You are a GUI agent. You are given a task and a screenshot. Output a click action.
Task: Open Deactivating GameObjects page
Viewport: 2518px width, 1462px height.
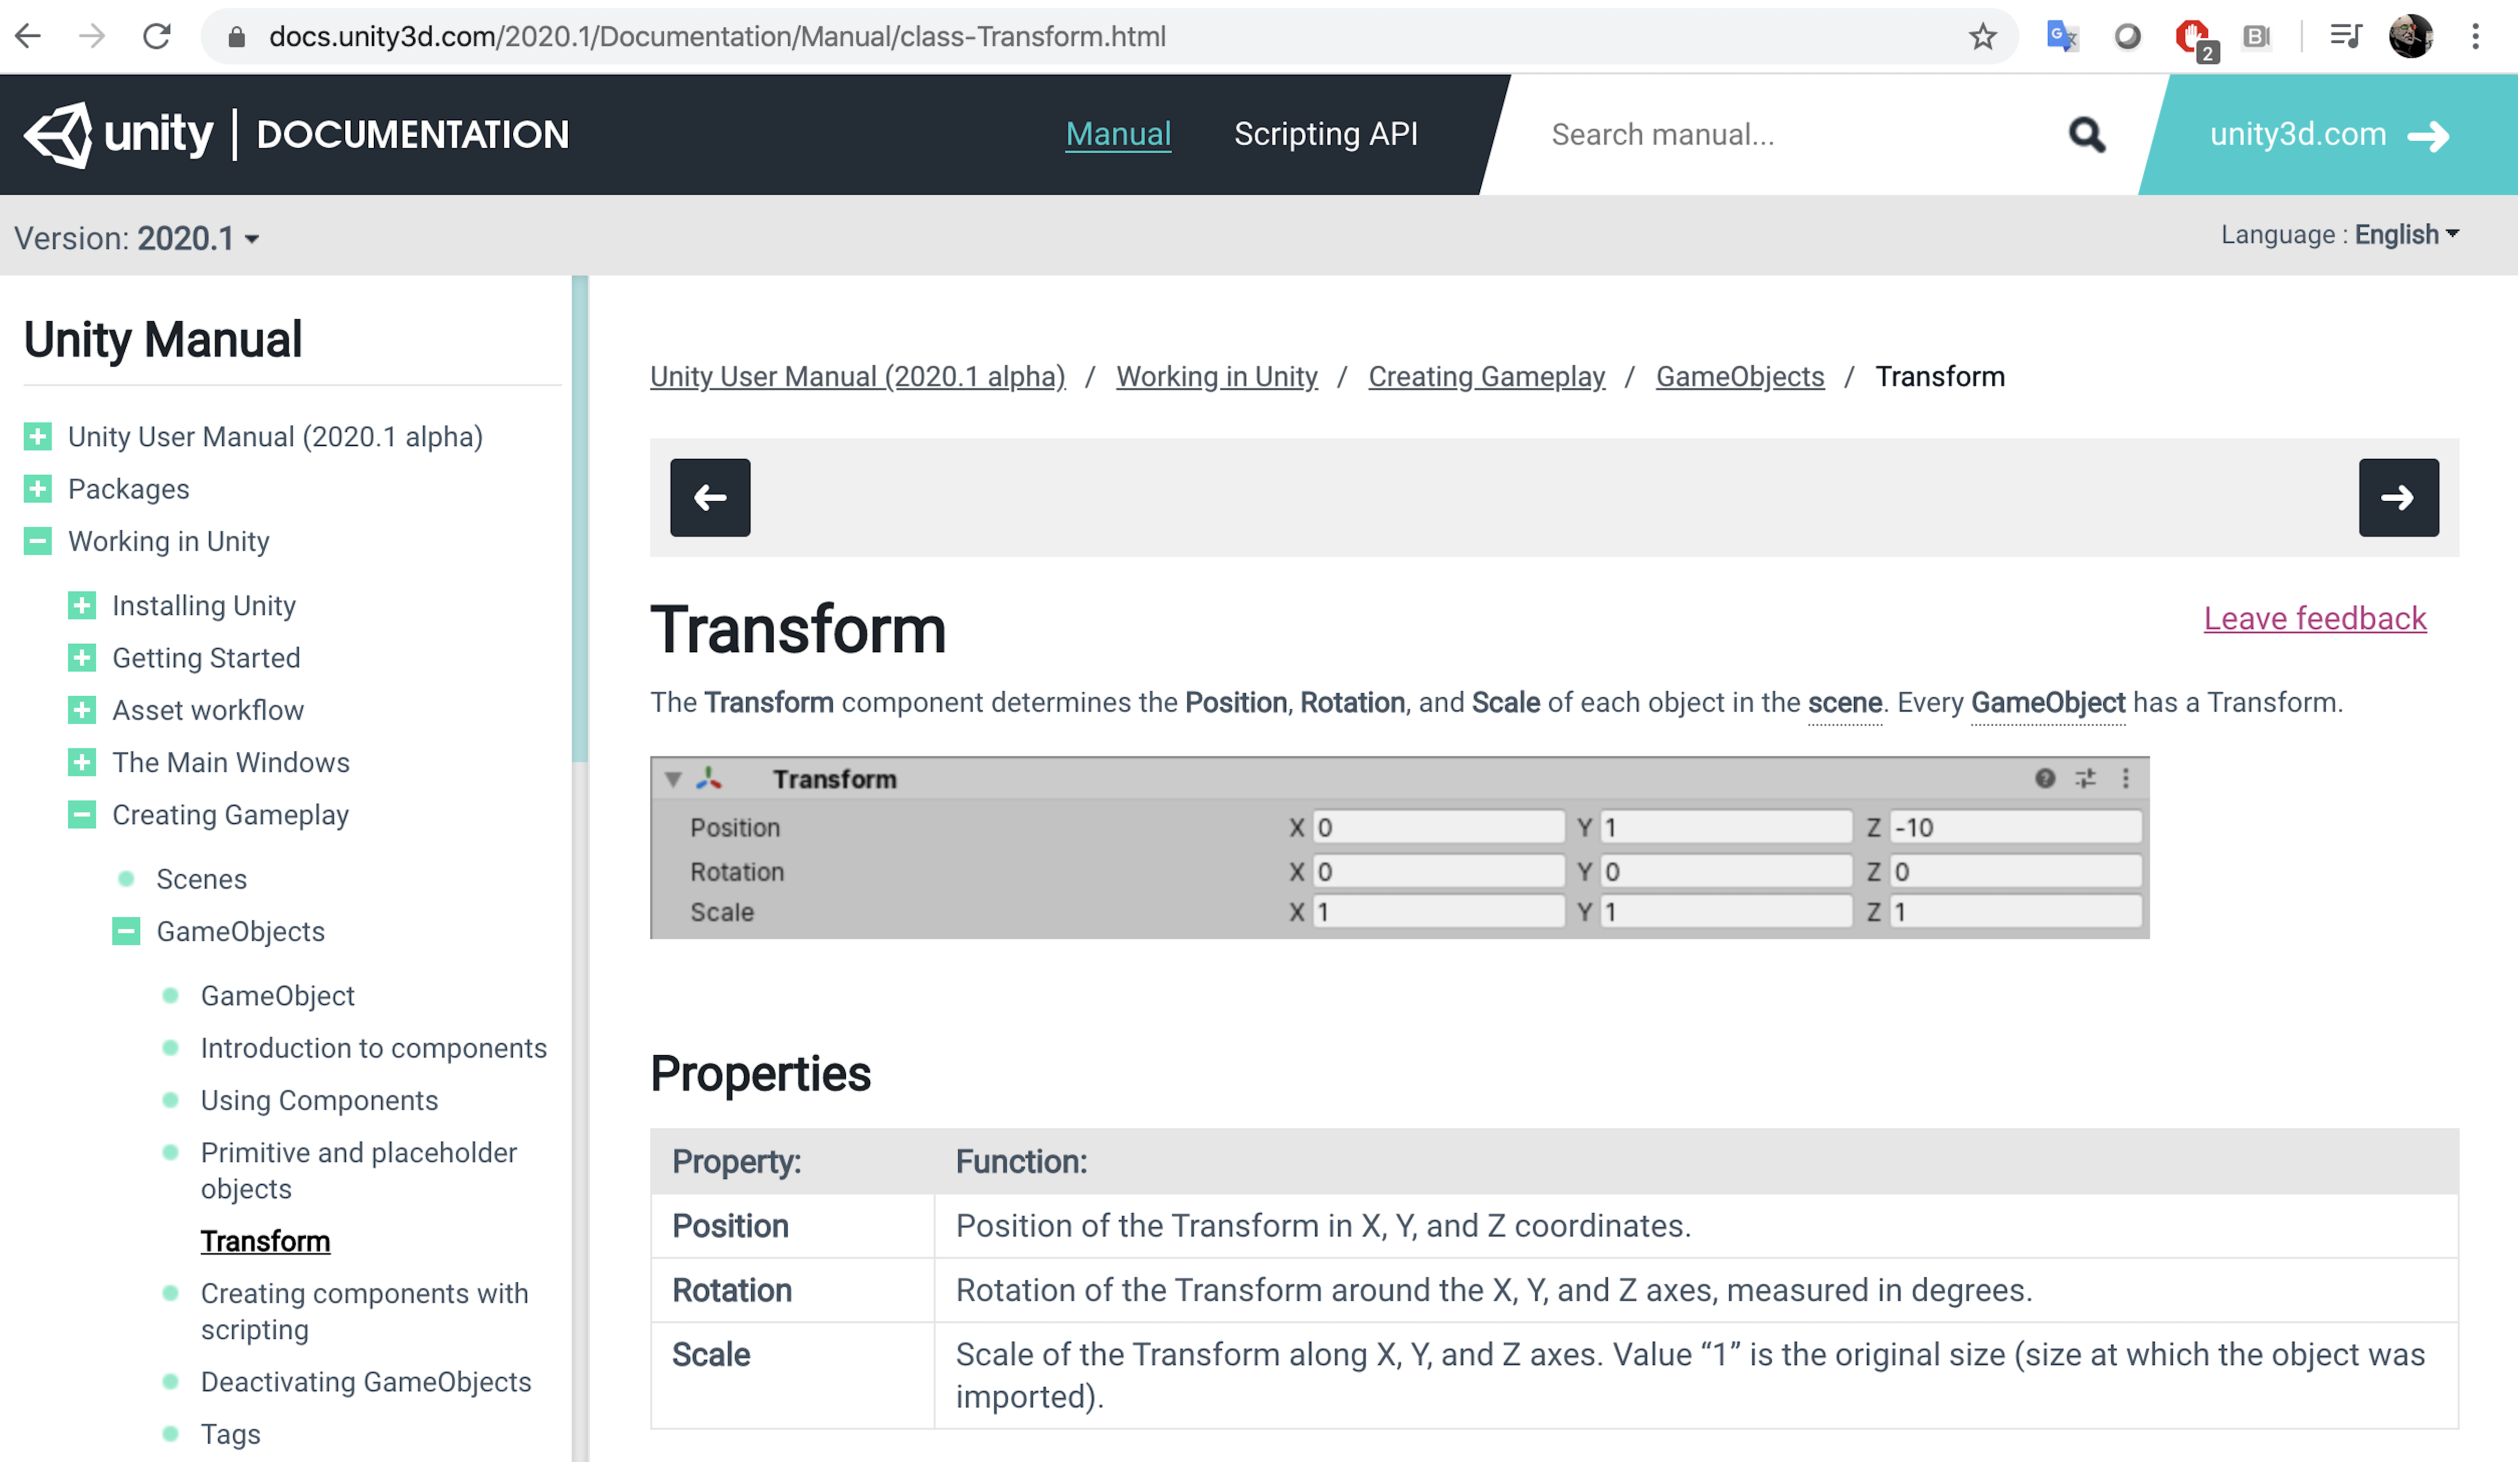point(366,1381)
